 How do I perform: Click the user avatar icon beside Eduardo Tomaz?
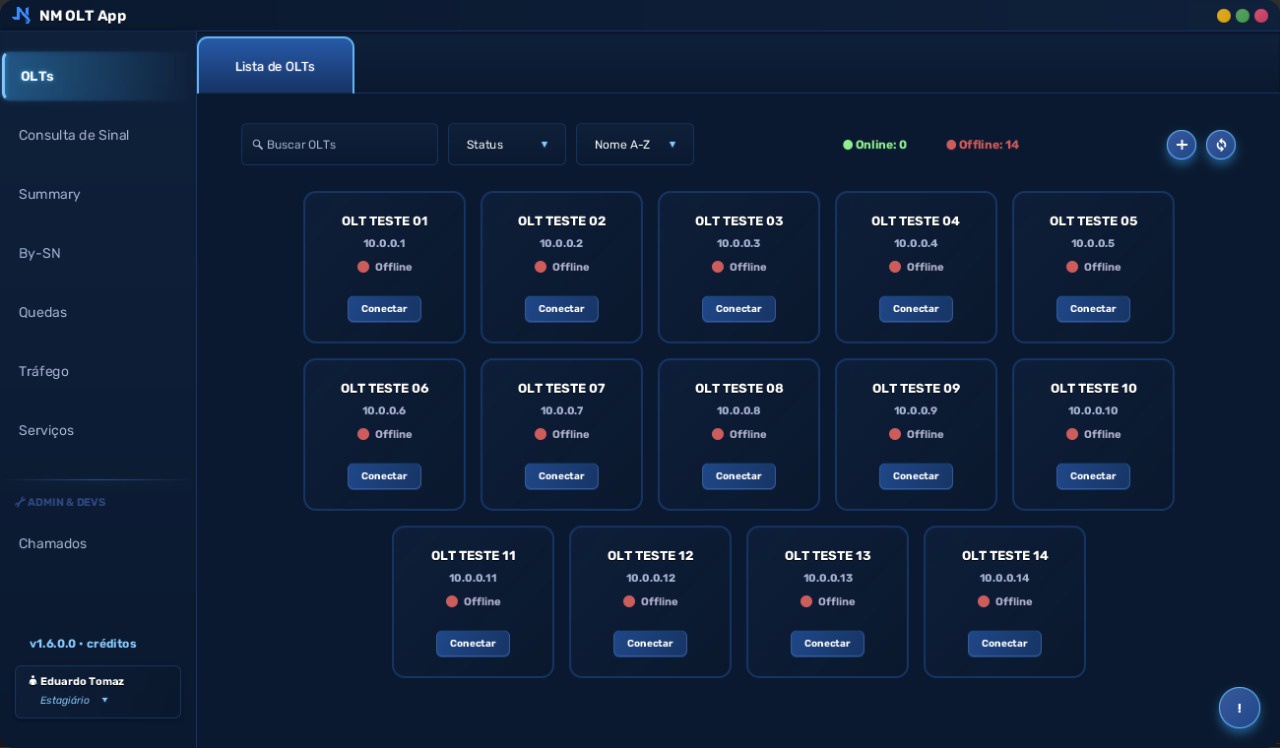coord(33,681)
